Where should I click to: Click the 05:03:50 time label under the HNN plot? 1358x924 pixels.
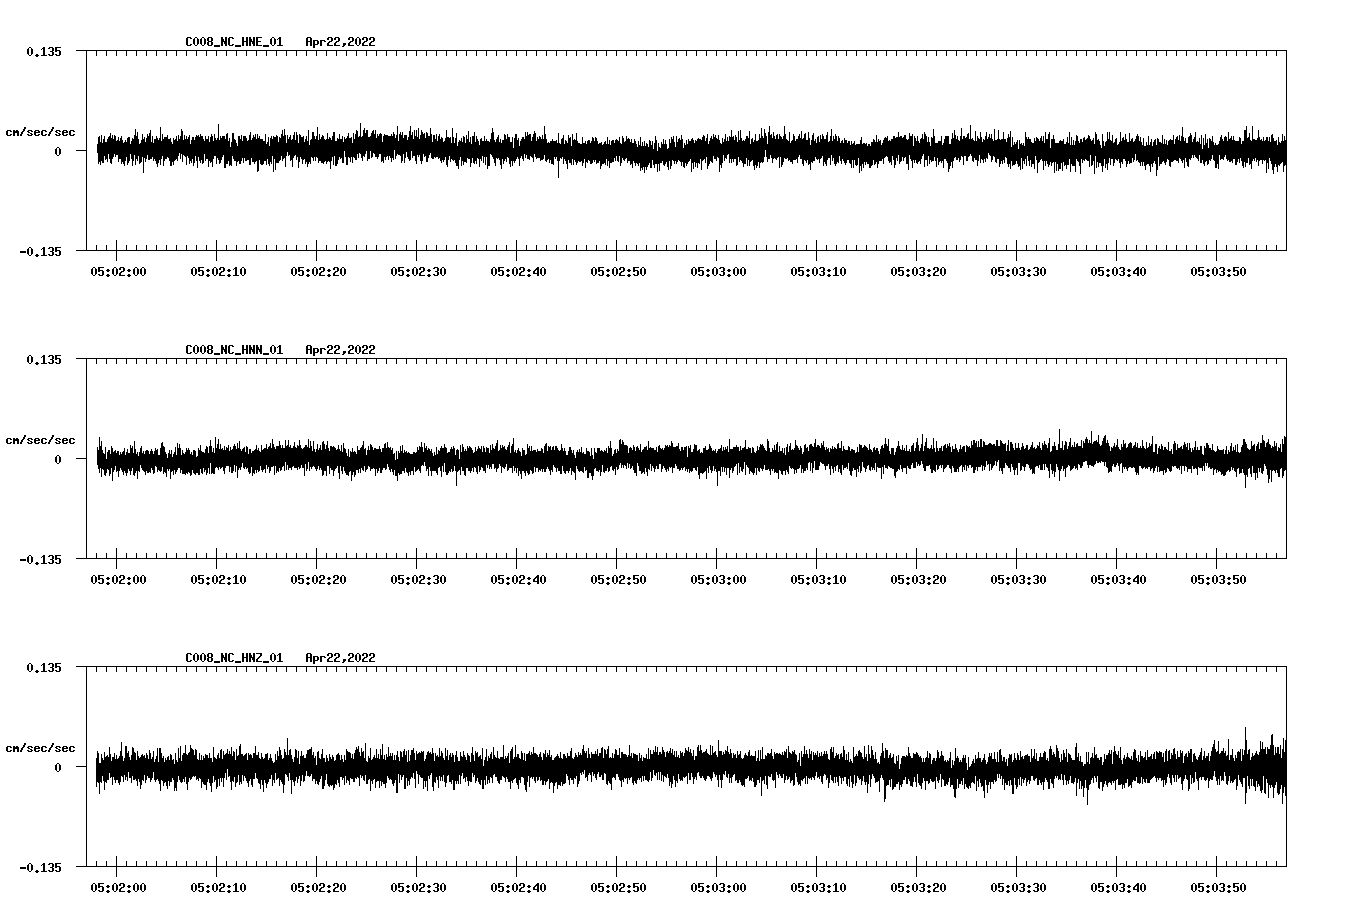[1218, 579]
